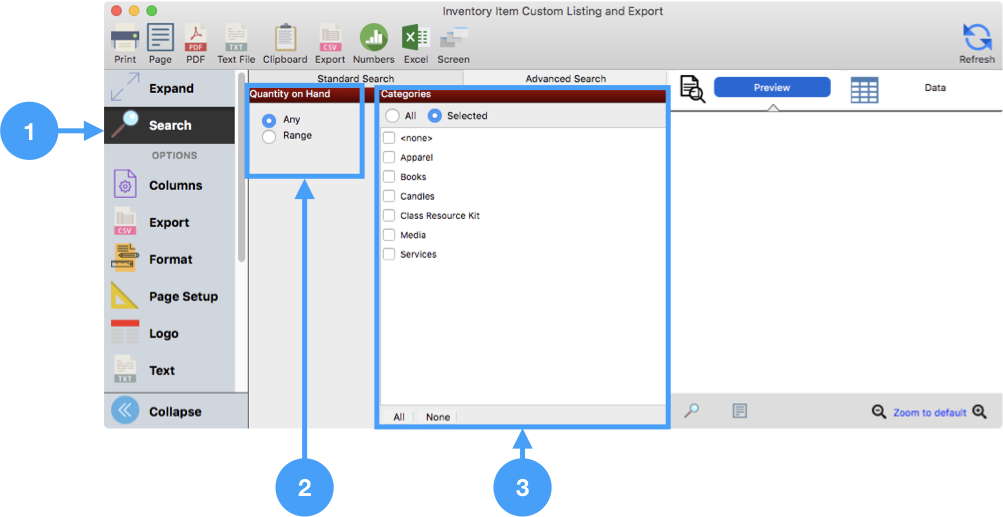Tick the Candles checkbox
This screenshot has width=1003, height=517.
pos(390,196)
